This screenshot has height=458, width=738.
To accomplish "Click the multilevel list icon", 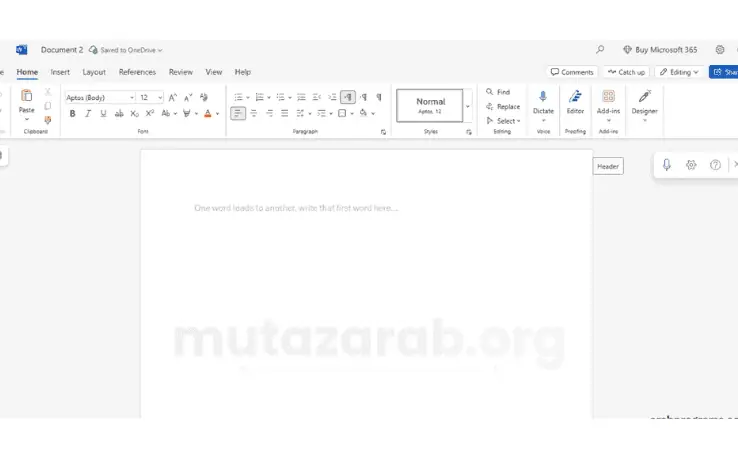I will point(281,97).
